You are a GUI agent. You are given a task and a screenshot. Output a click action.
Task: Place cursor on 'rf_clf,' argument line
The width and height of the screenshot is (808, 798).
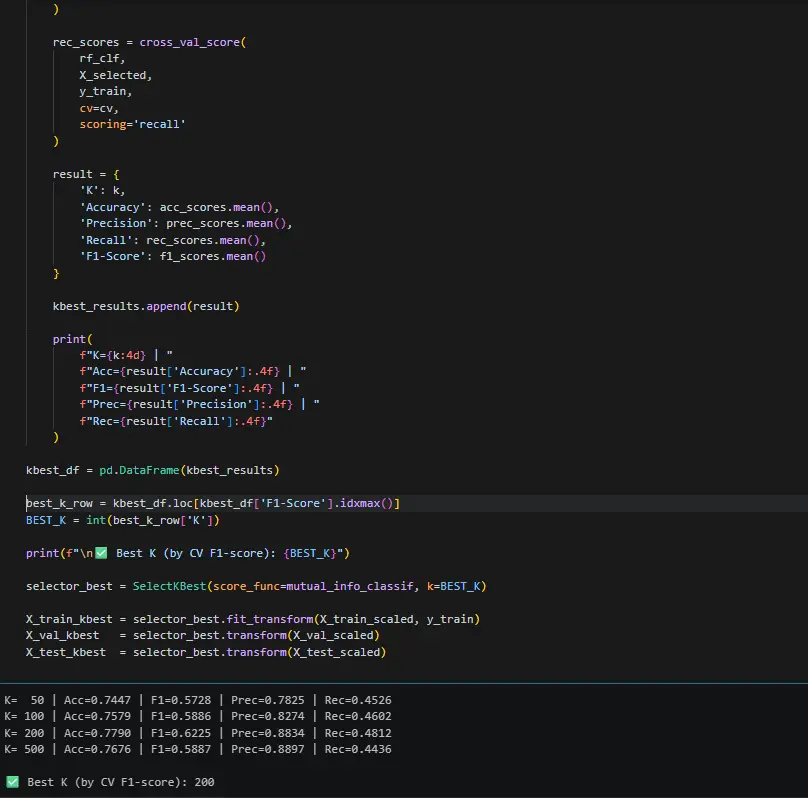point(102,59)
